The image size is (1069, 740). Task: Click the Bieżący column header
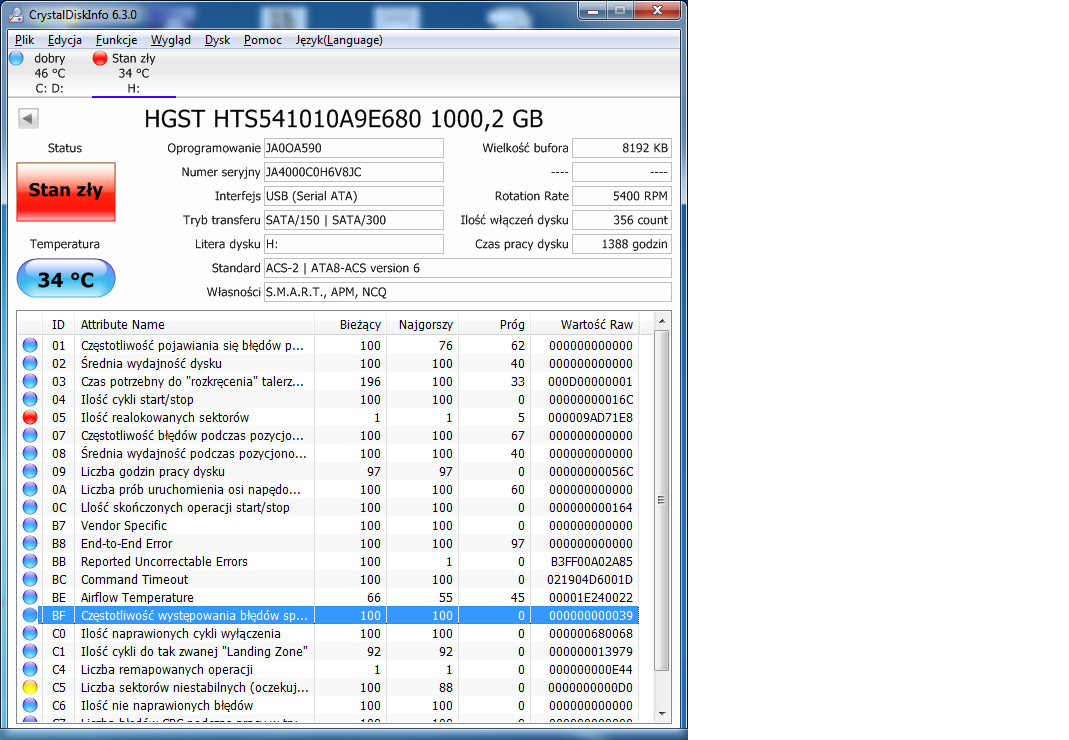point(350,325)
